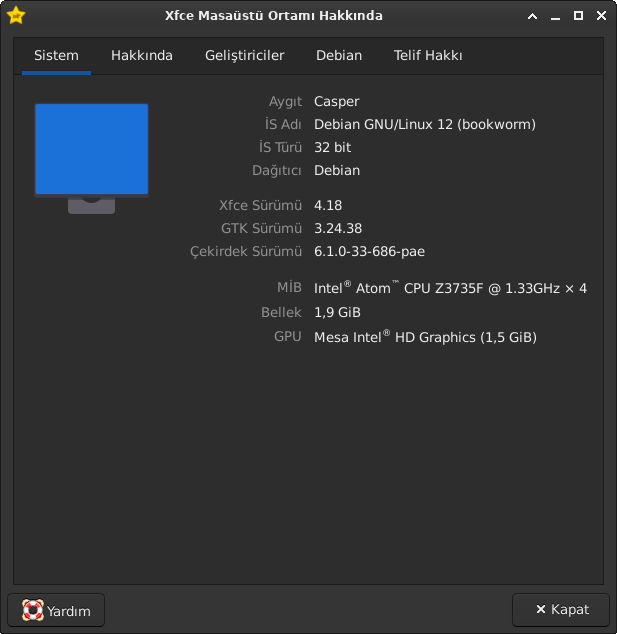Viewport: 617px width, 634px height.
Task: Click the "İS Türü" label
Action: pos(280,147)
